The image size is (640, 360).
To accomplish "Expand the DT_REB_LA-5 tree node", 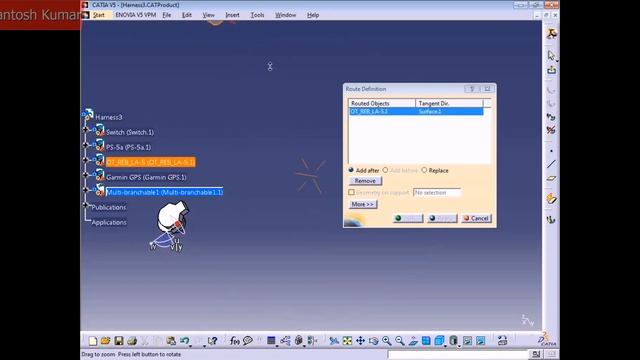I will pyautogui.click(x=85, y=160).
